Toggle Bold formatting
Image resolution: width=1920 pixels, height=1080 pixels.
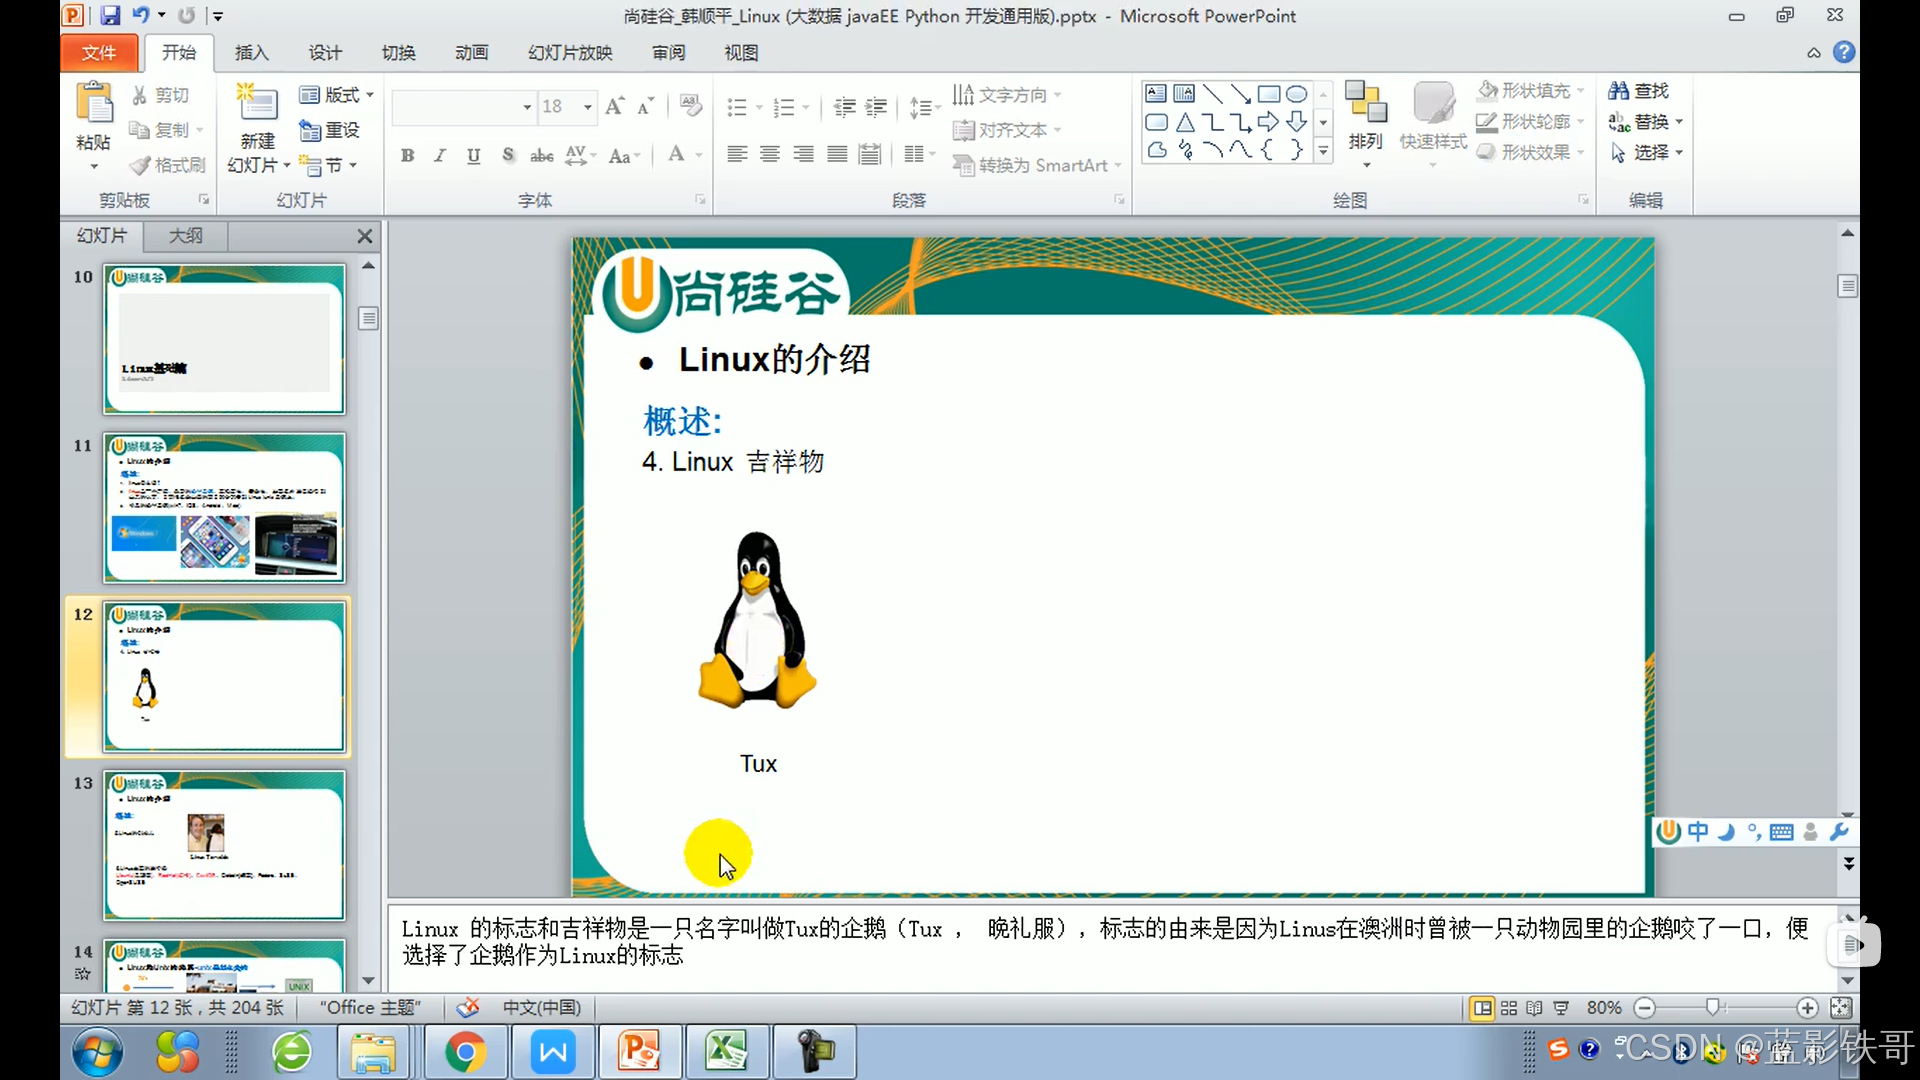407,155
